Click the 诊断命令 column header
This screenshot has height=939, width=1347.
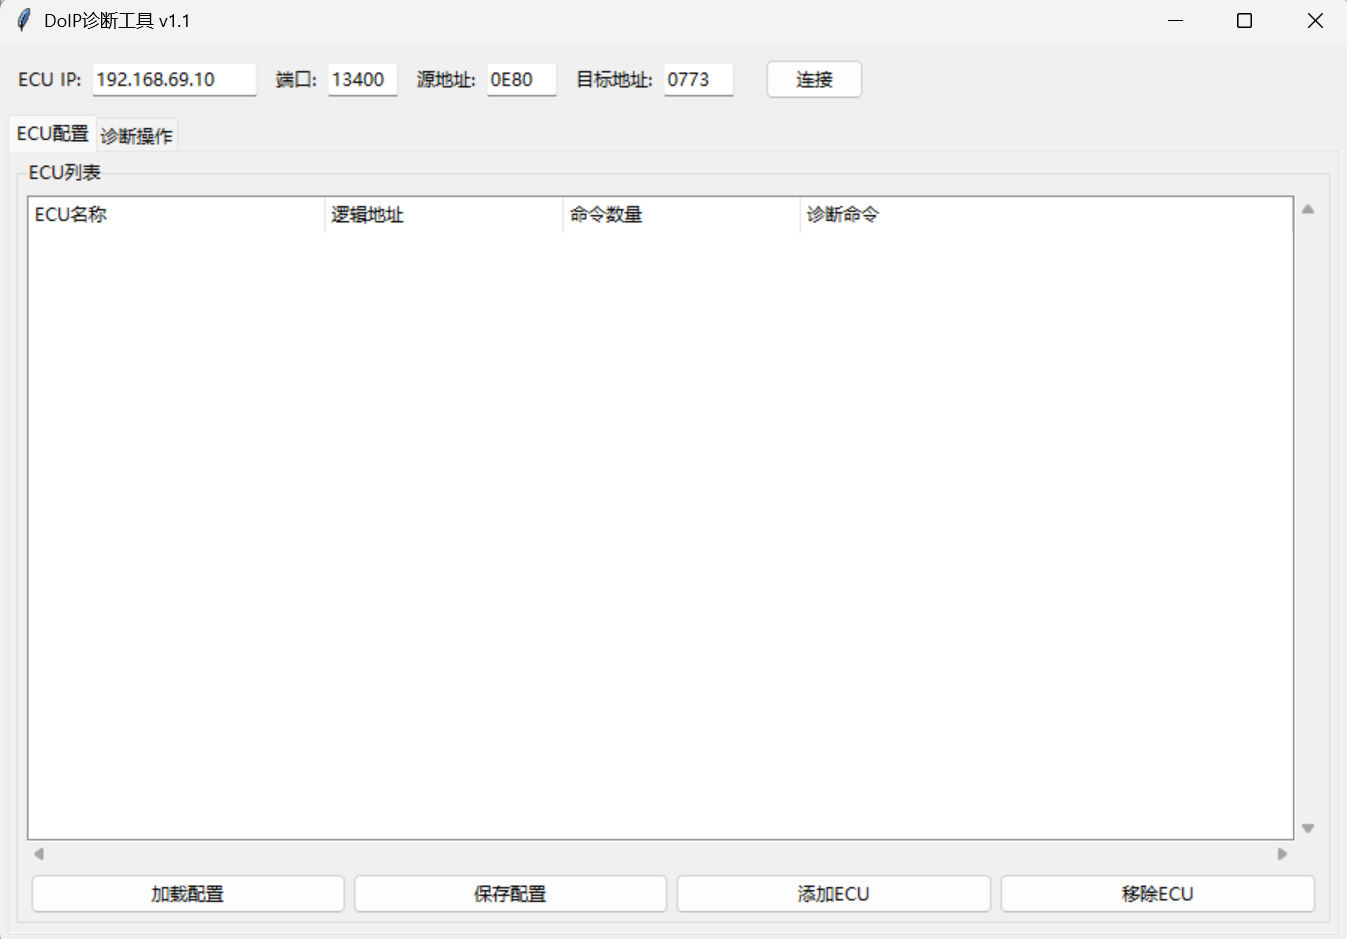[x=843, y=214]
